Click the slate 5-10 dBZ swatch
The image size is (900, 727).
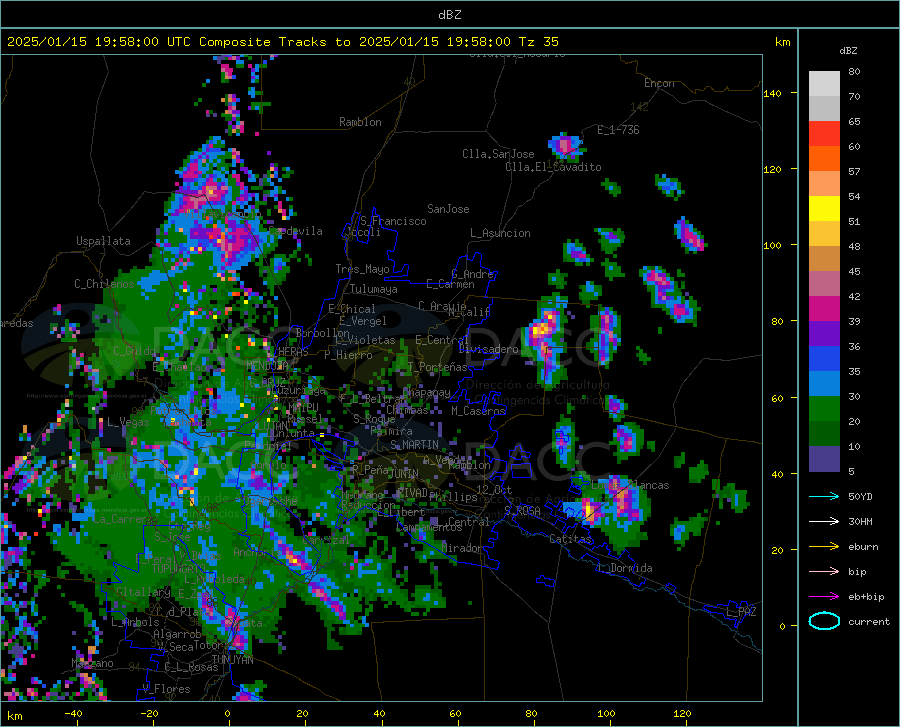824,459
